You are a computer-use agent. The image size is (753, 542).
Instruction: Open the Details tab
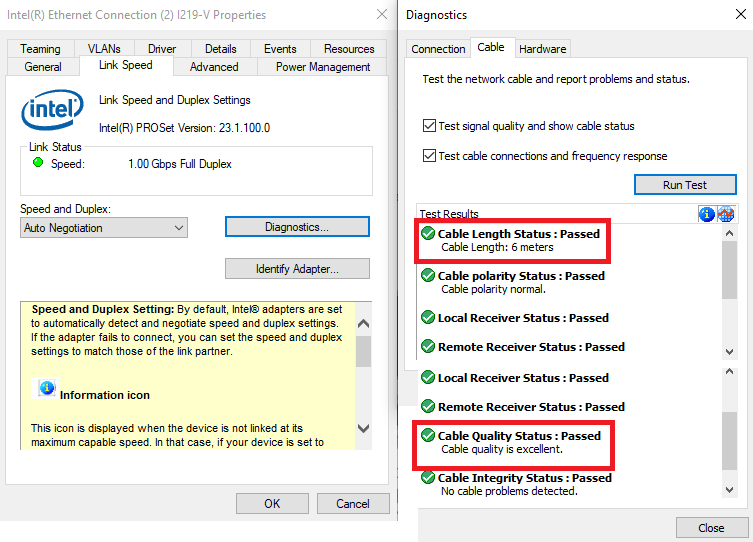point(220,49)
